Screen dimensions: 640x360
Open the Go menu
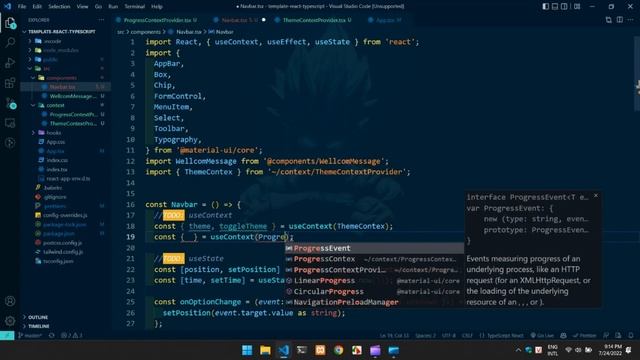coord(98,7)
